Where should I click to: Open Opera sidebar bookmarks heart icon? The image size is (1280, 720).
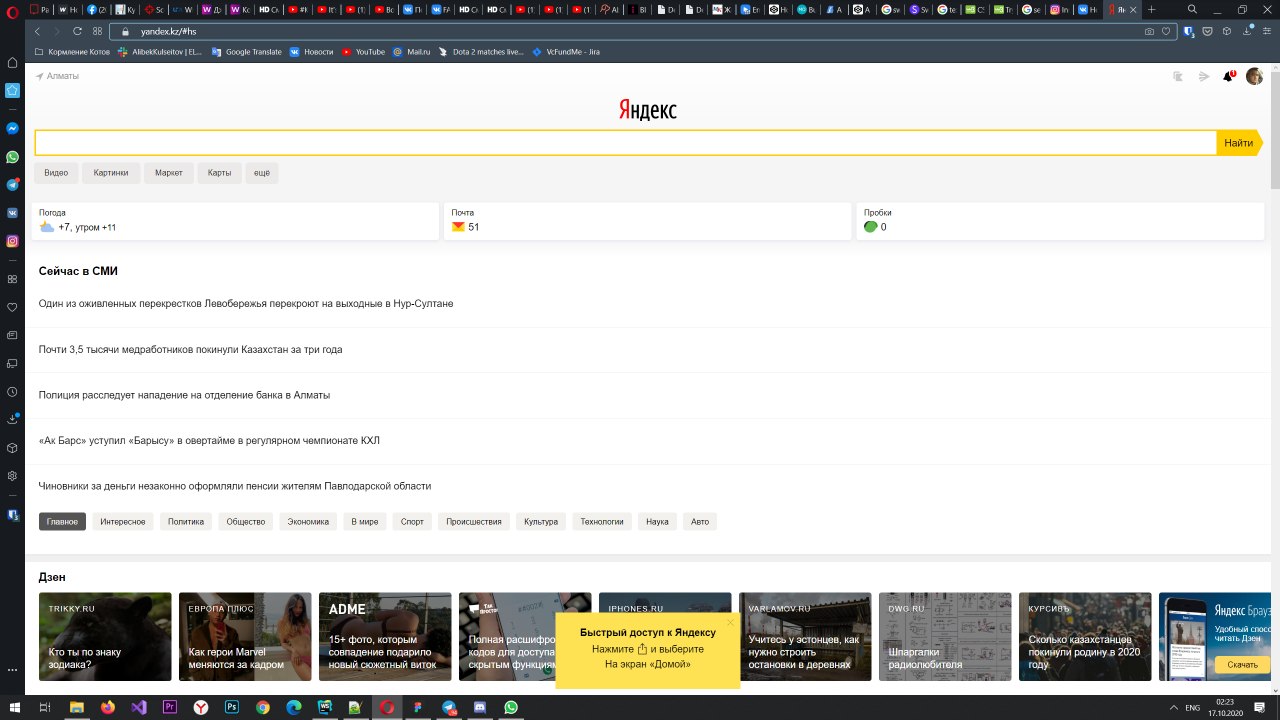click(x=12, y=307)
